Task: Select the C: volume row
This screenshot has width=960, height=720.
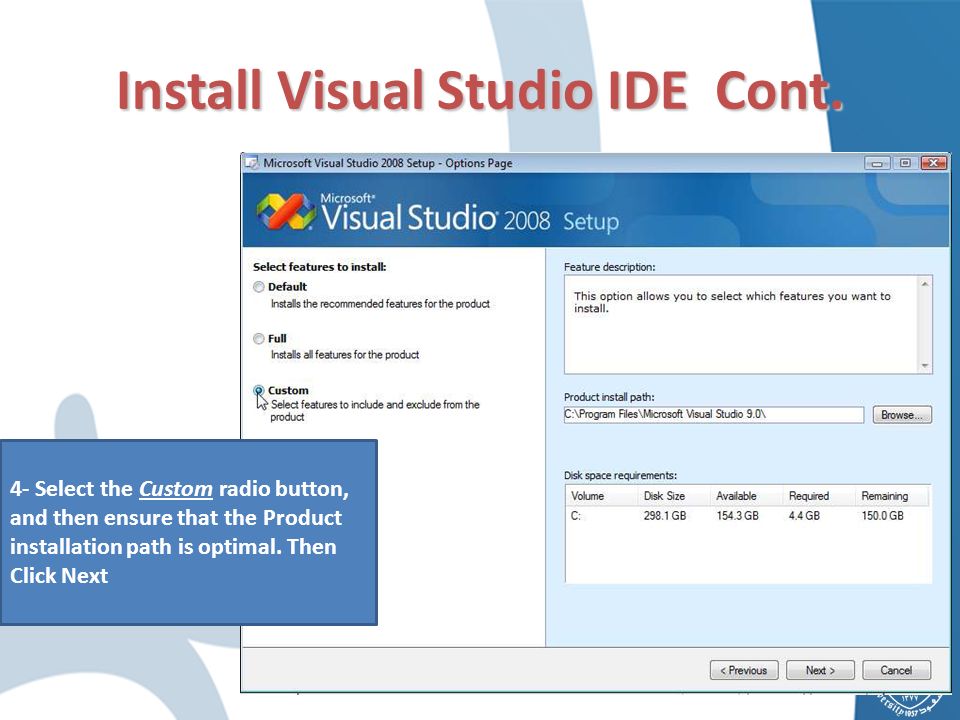Action: [x=748, y=516]
